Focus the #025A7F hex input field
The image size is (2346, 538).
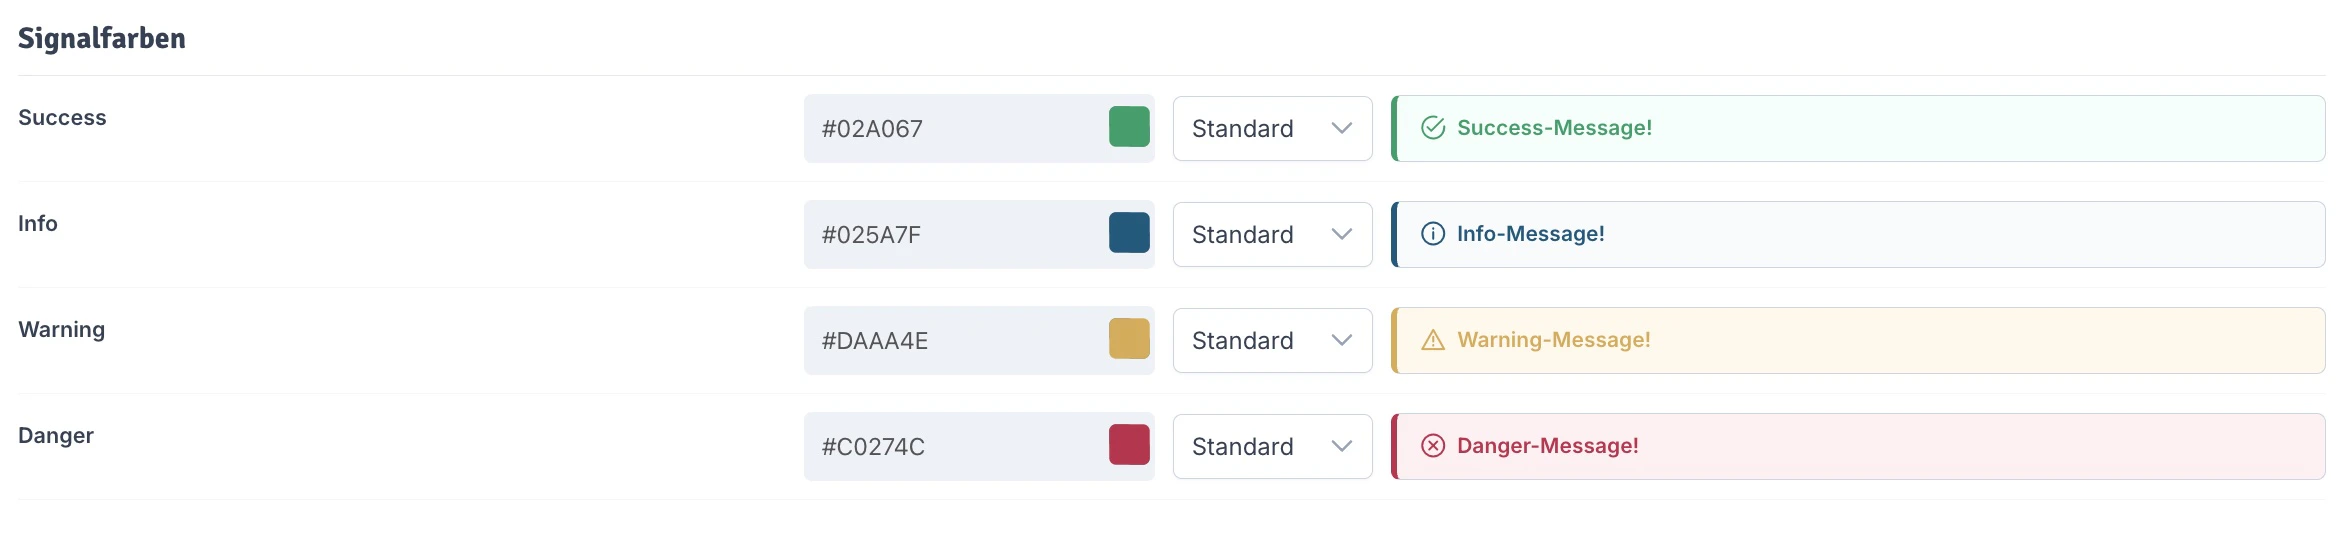point(950,235)
